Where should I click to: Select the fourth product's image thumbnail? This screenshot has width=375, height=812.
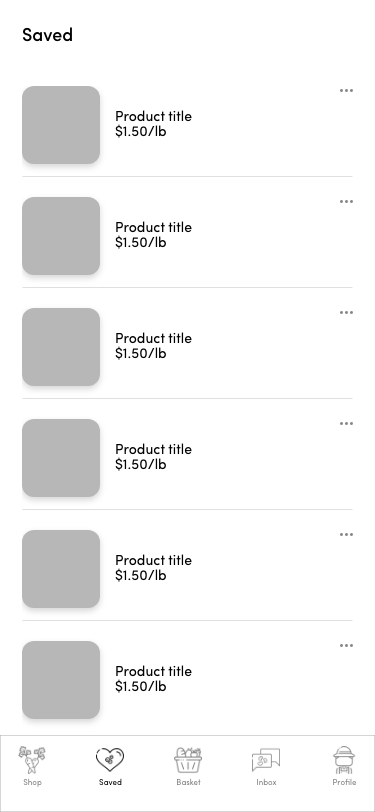tap(61, 458)
